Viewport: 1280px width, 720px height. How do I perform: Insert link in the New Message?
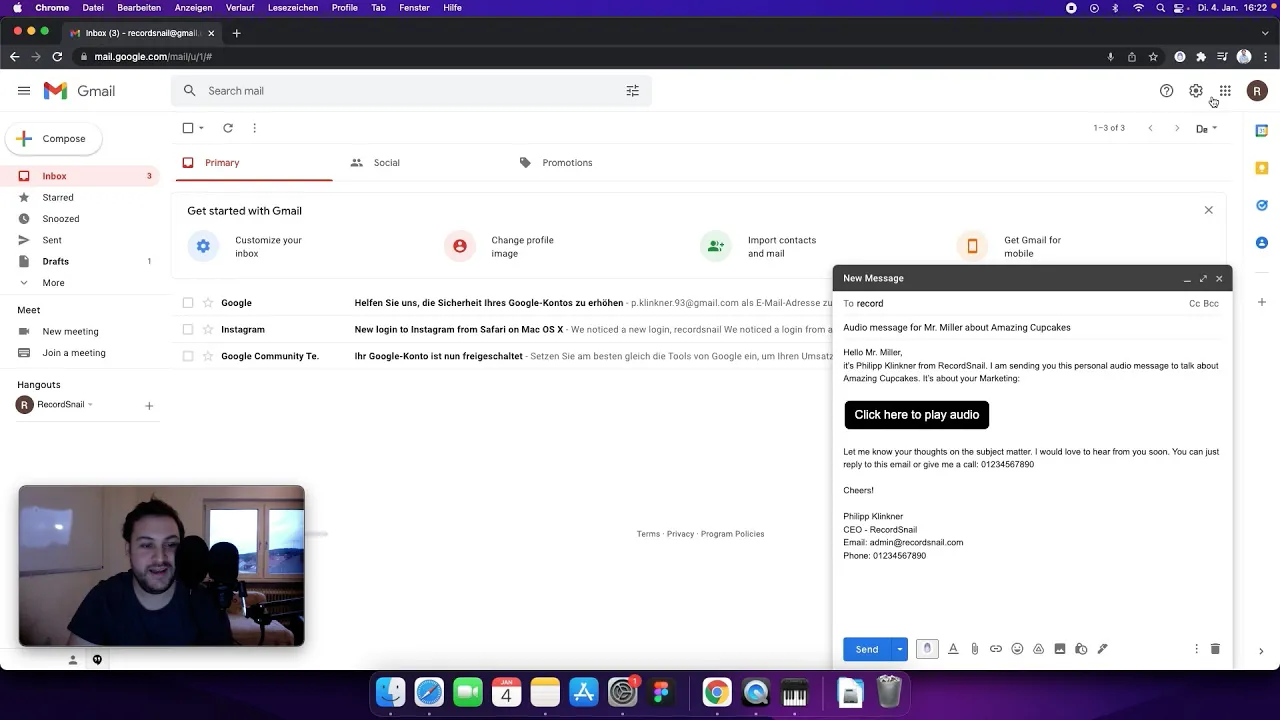tap(996, 649)
